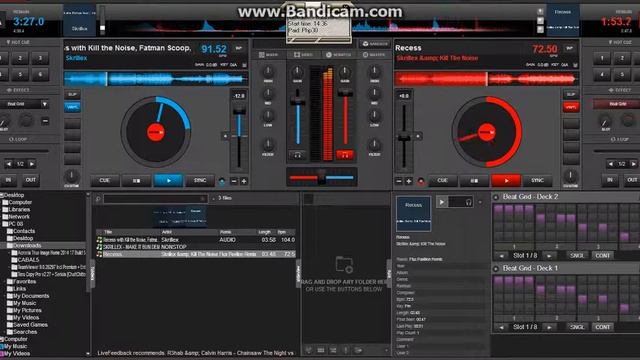The width and height of the screenshot is (640, 360).
Task: Halve the loop length on left deck
Action: [x=9, y=164]
